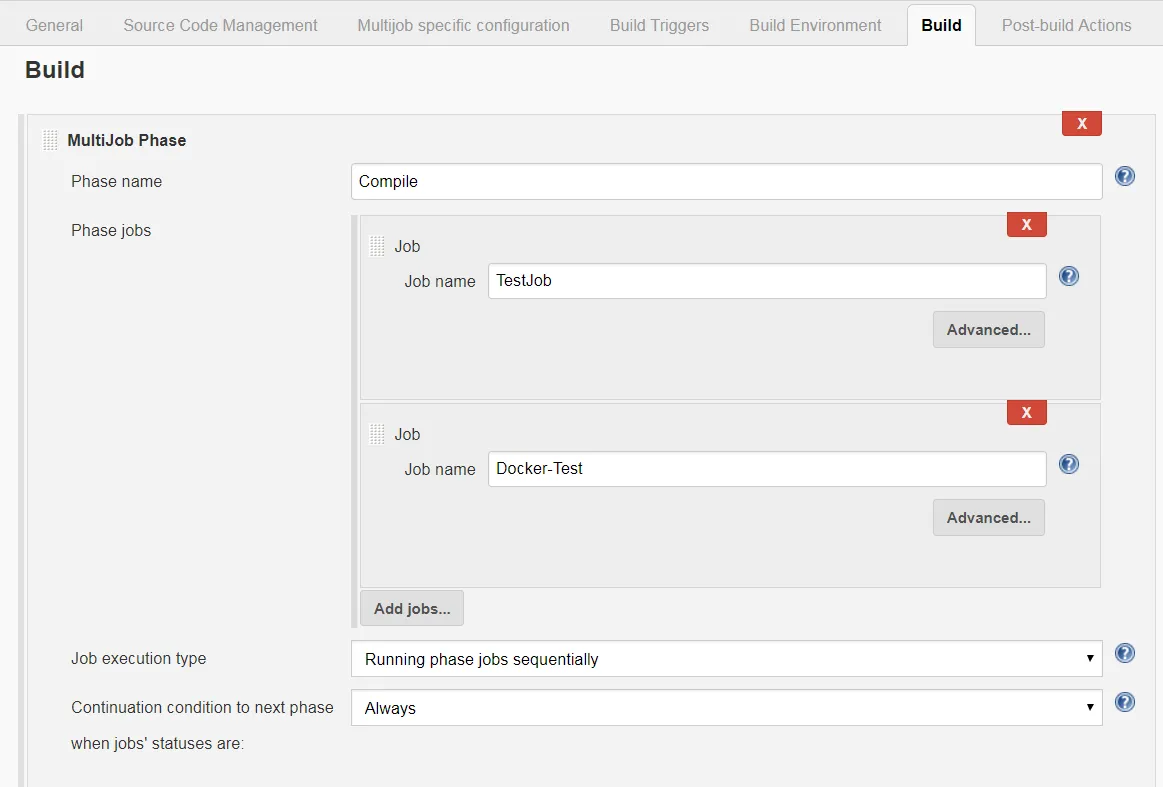Click the Job name label beside Docker-Test

click(440, 470)
